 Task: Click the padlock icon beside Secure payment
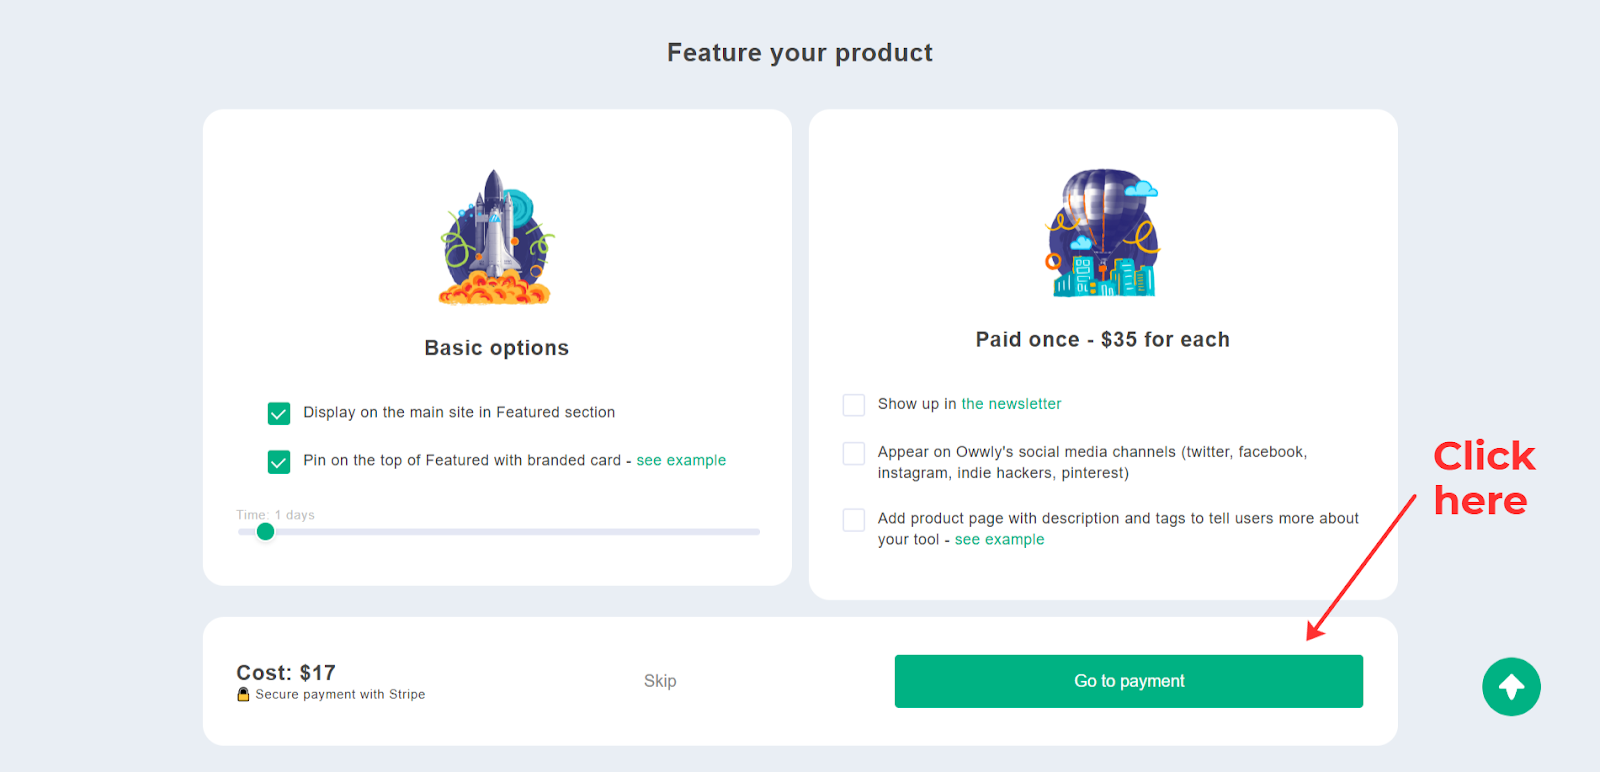[243, 694]
